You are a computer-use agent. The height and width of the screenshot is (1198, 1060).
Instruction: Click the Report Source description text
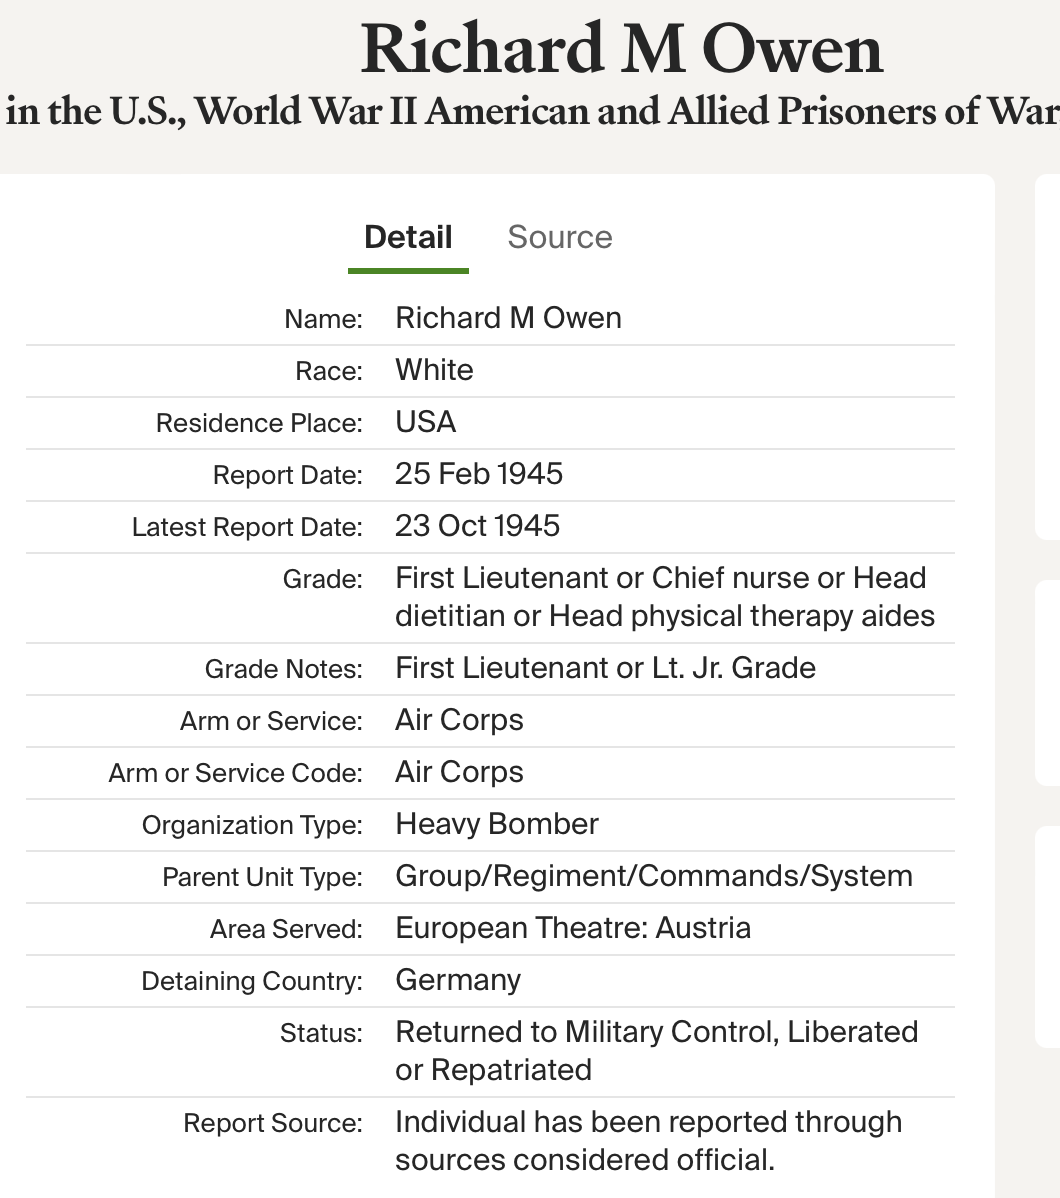click(x=648, y=1141)
